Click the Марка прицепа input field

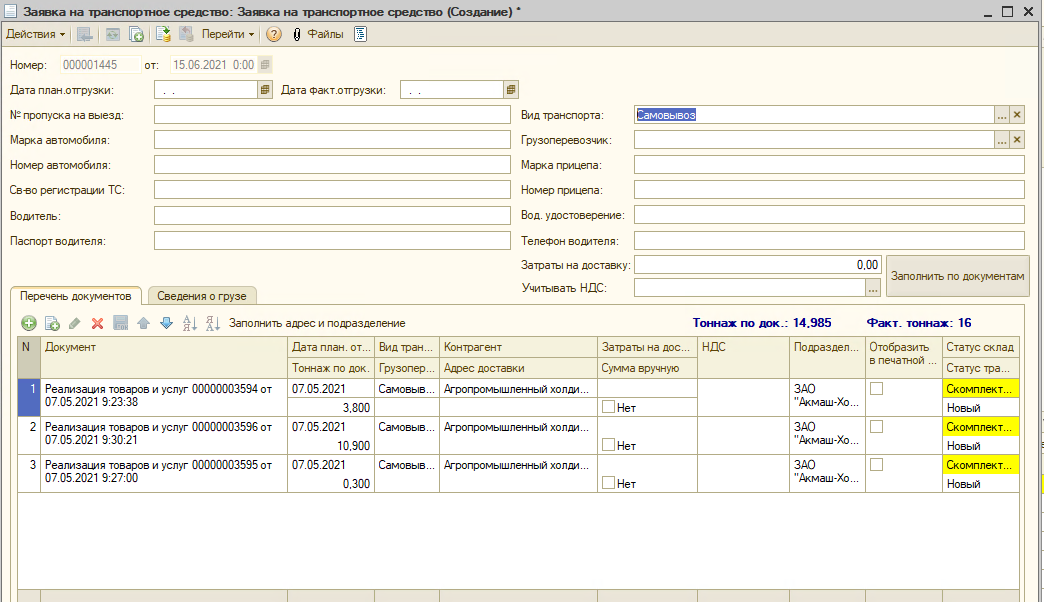[829, 165]
